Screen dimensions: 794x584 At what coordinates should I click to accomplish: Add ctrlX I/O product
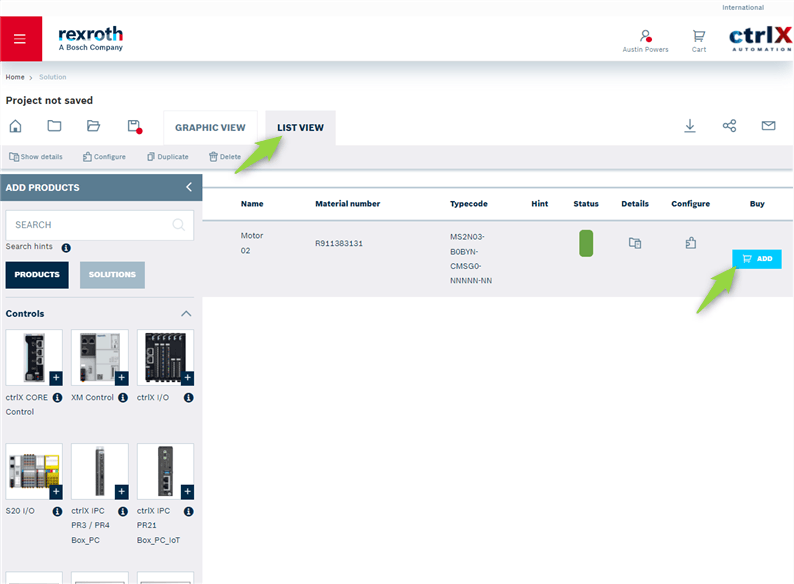pyautogui.click(x=187, y=378)
